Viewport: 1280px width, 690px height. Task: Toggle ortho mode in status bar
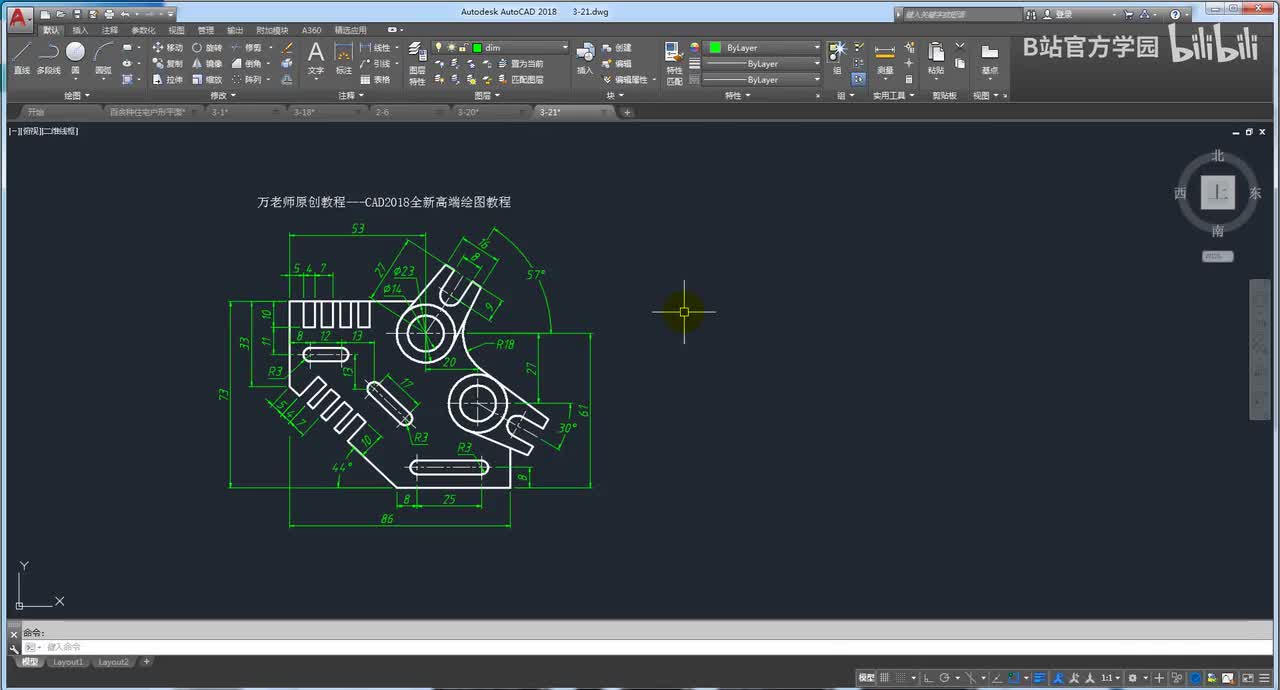(927, 678)
